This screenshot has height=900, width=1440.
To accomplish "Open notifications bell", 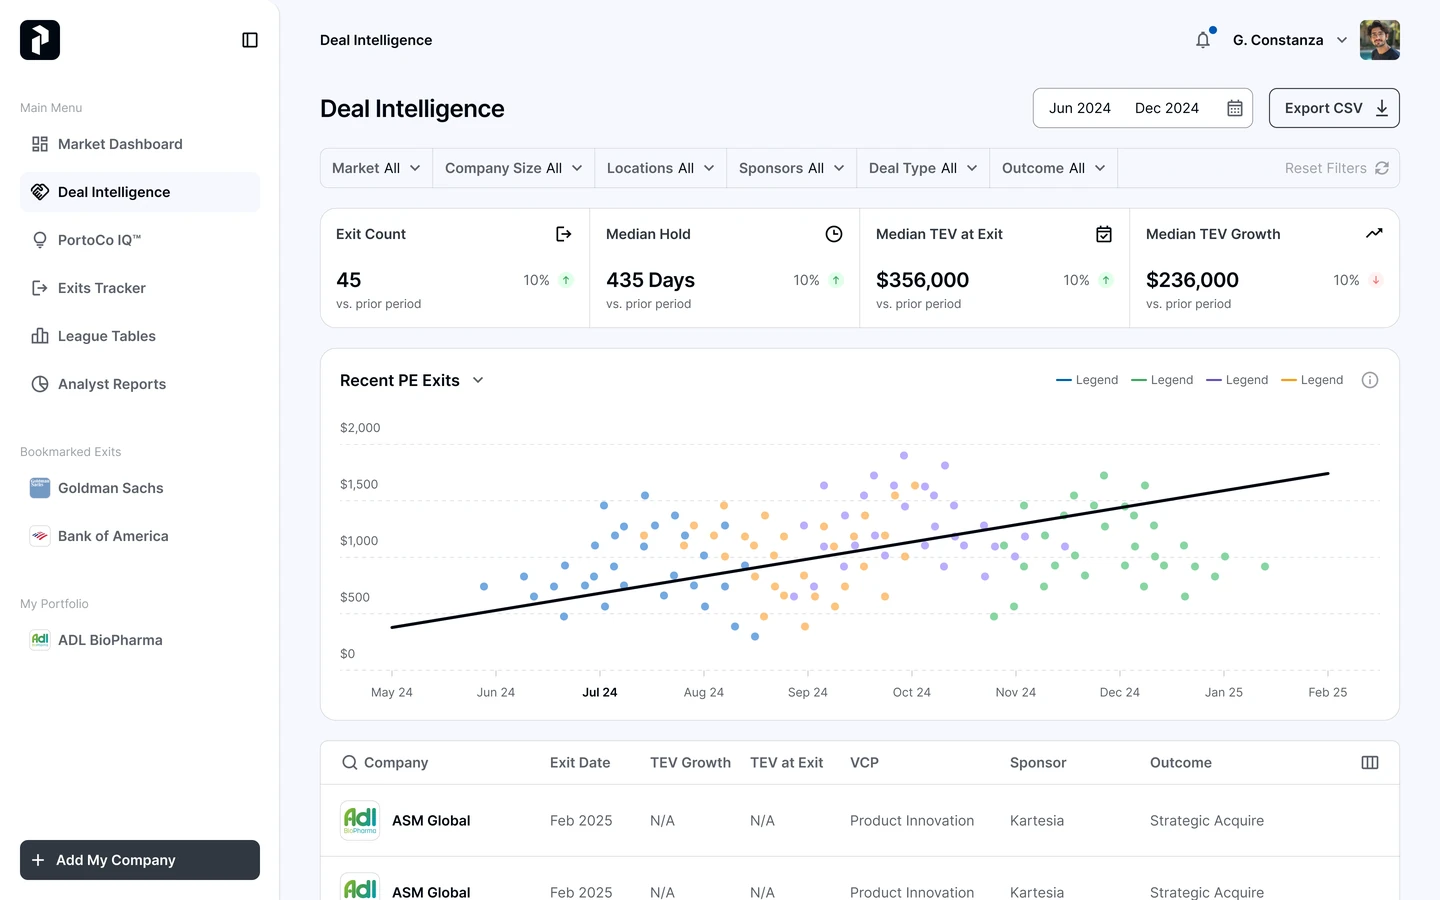I will pyautogui.click(x=1203, y=40).
